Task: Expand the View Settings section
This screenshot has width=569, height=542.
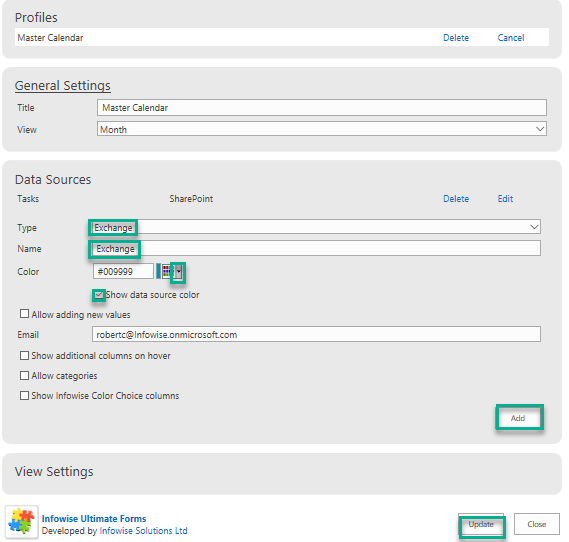Action: pyautogui.click(x=54, y=472)
